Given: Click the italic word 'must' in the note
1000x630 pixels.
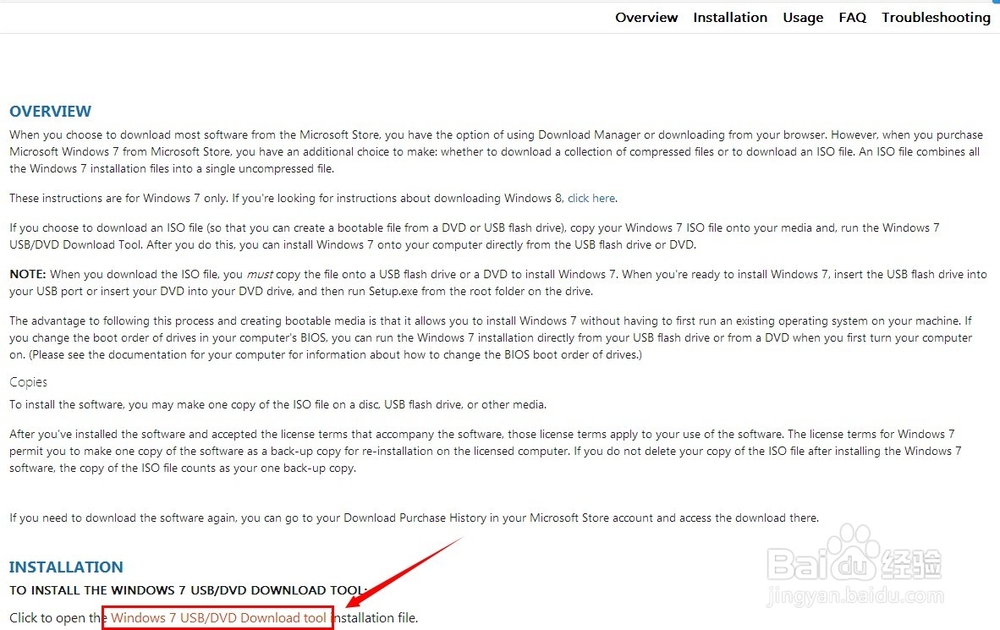Looking at the screenshot, I should (260, 274).
